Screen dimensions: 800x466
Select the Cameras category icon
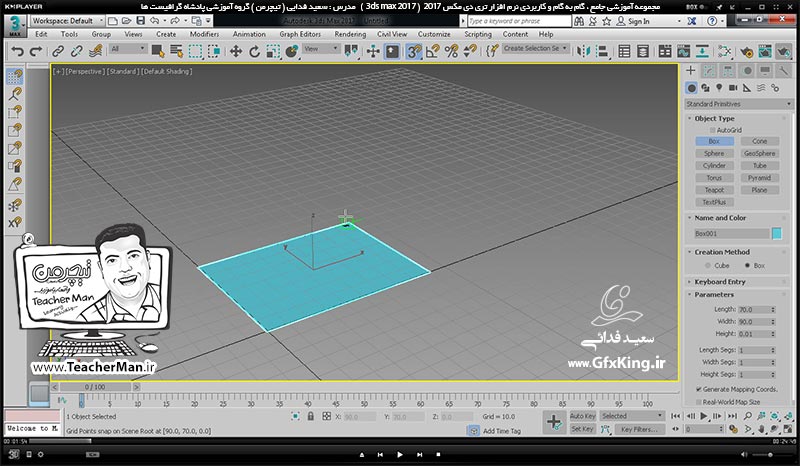(733, 88)
